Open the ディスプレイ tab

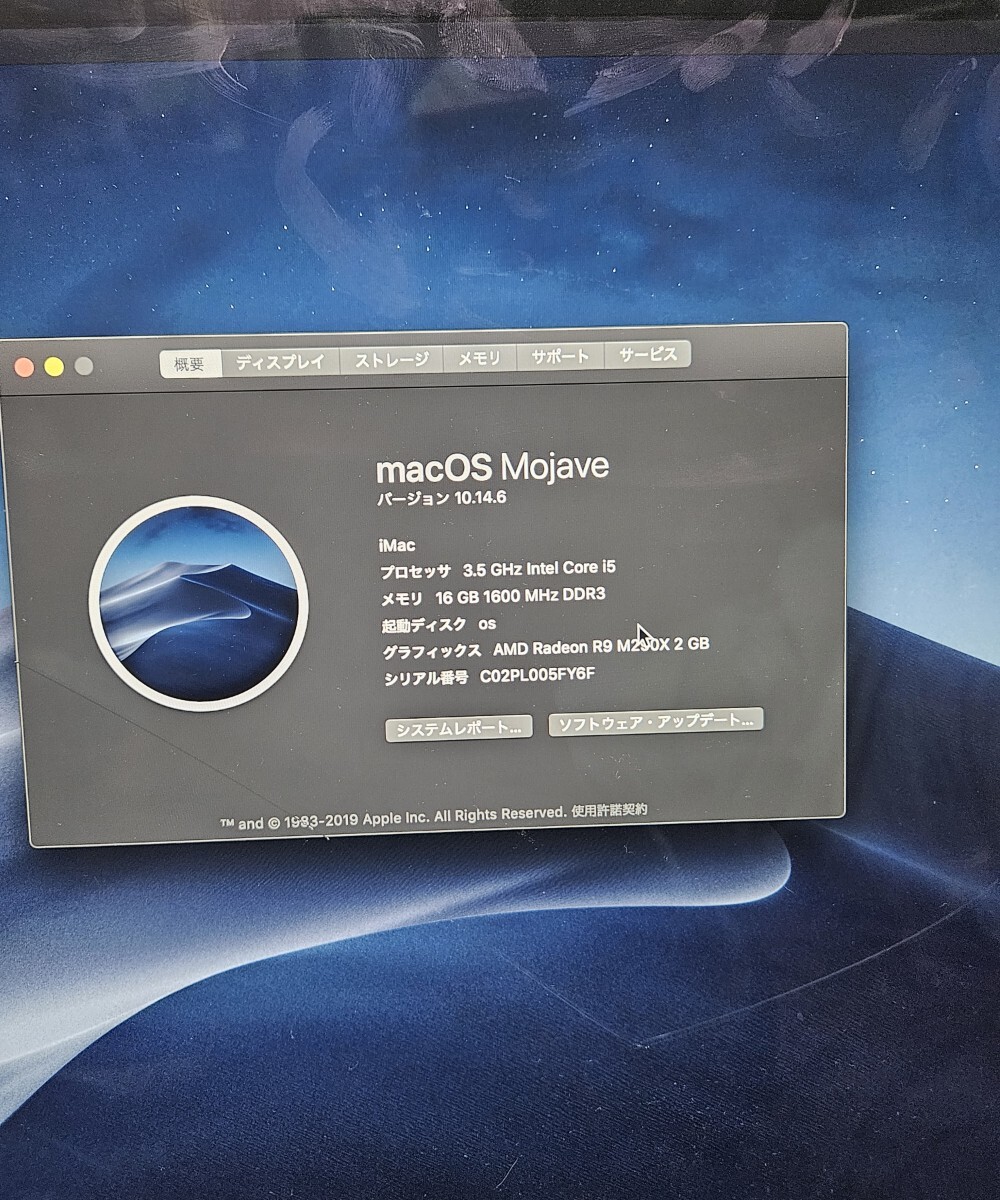(x=280, y=362)
